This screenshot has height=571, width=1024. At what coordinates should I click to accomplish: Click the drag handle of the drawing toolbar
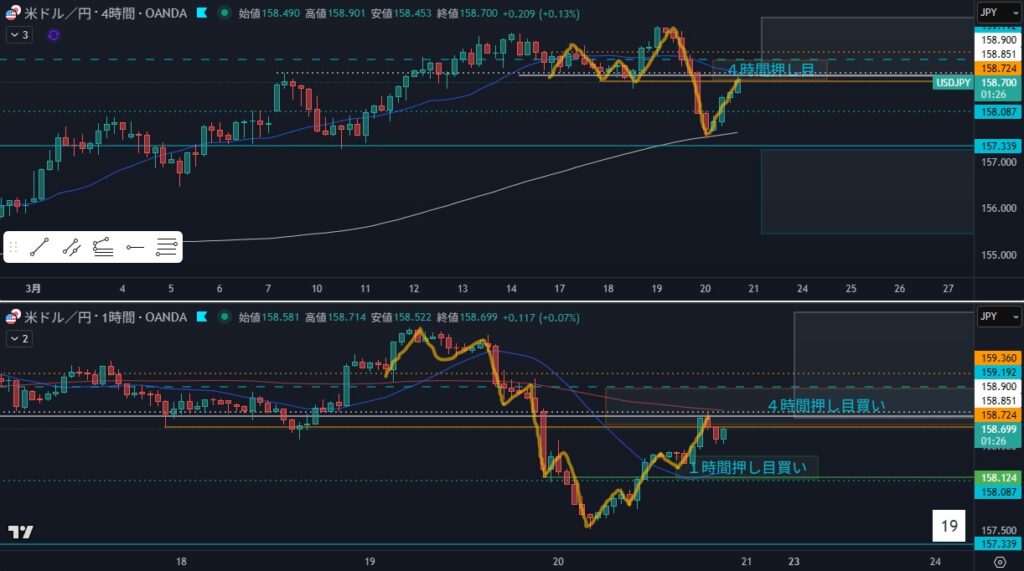(x=13, y=246)
